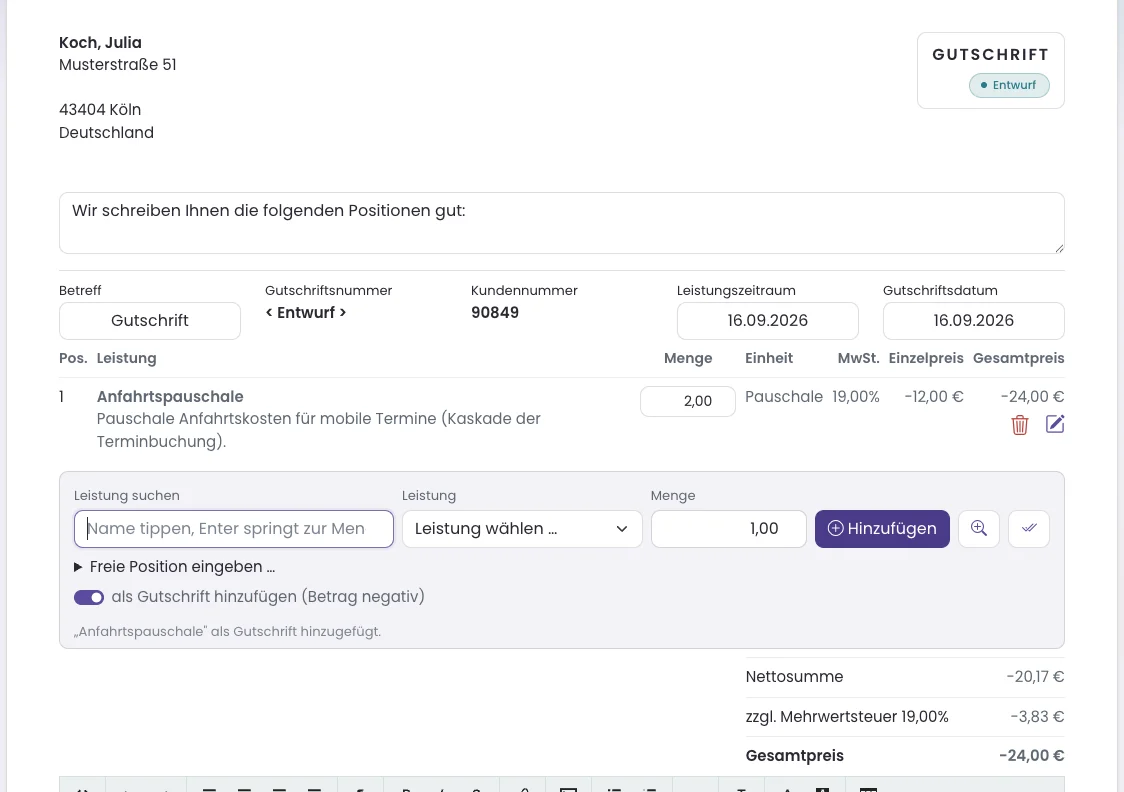Click the Menge field showing 1,00

[728, 529]
